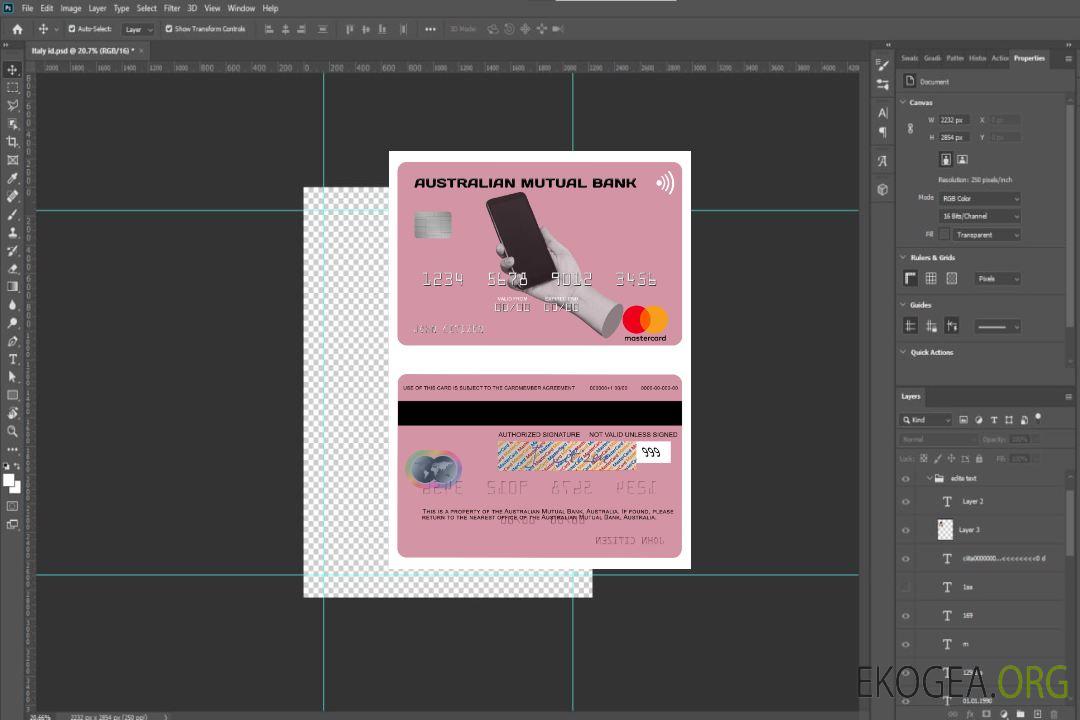Image resolution: width=1080 pixels, height=720 pixels.
Task: Select the Pen tool
Action: coord(12,341)
